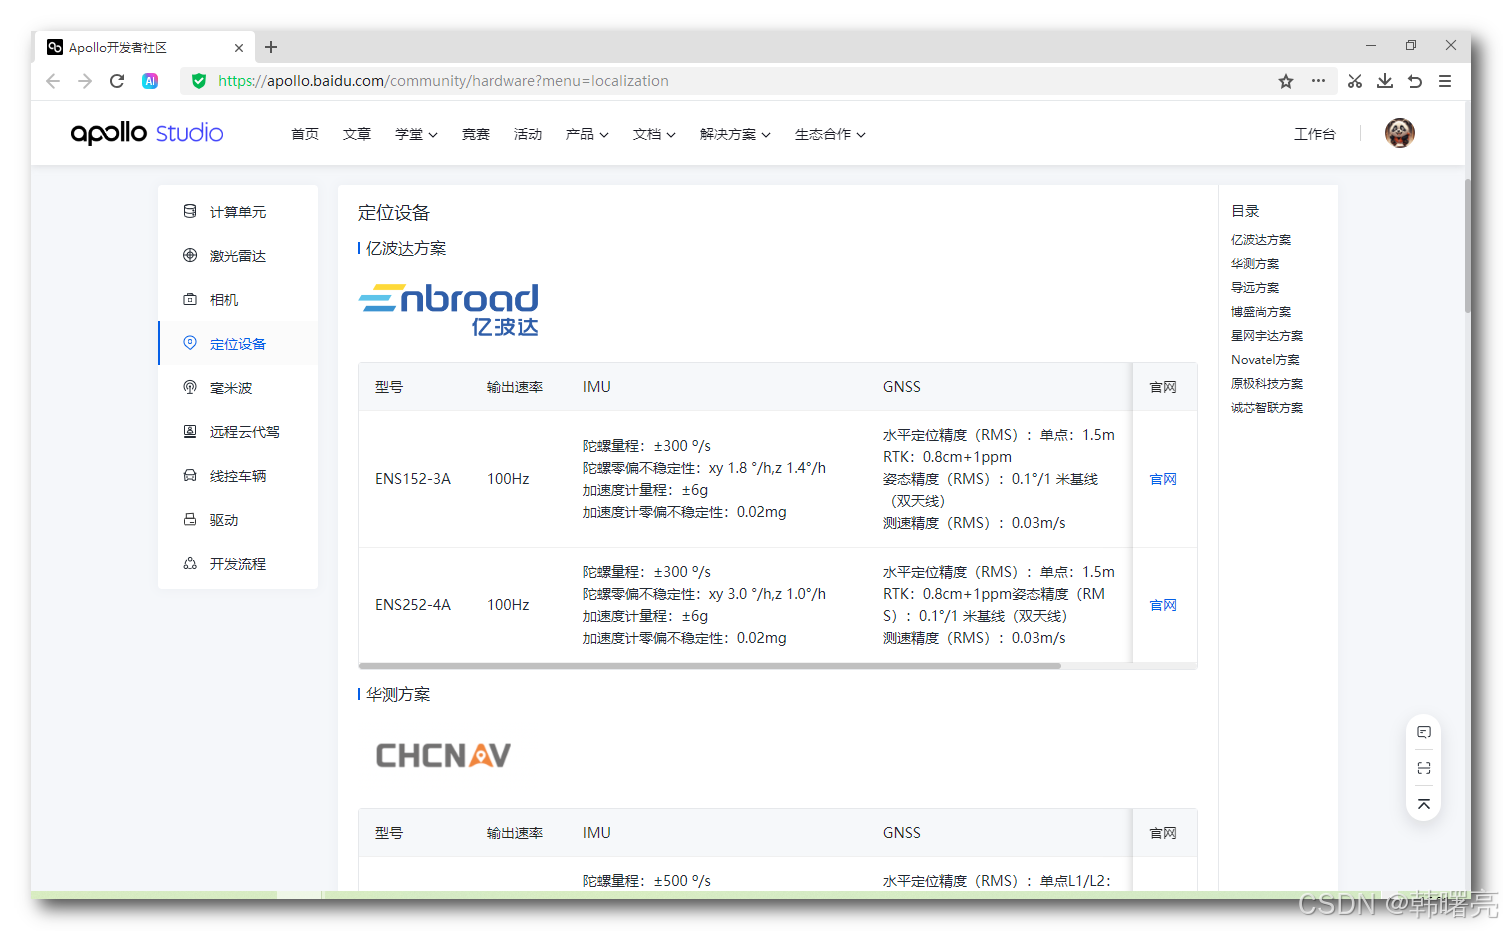Click the 华测方案 section heading
The height and width of the screenshot is (931, 1503).
tap(398, 694)
